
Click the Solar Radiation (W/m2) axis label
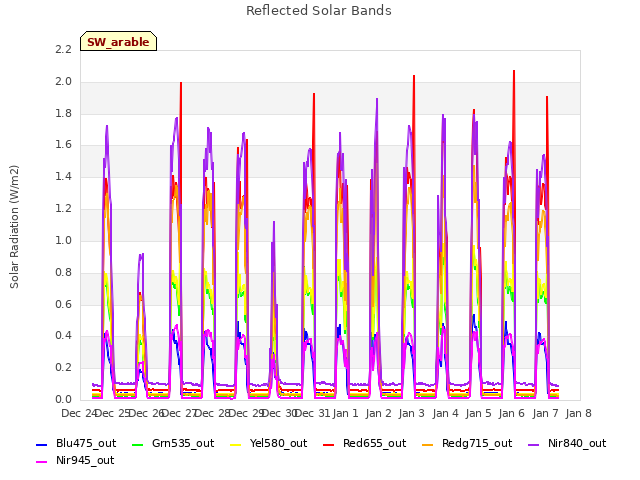(x=14, y=227)
